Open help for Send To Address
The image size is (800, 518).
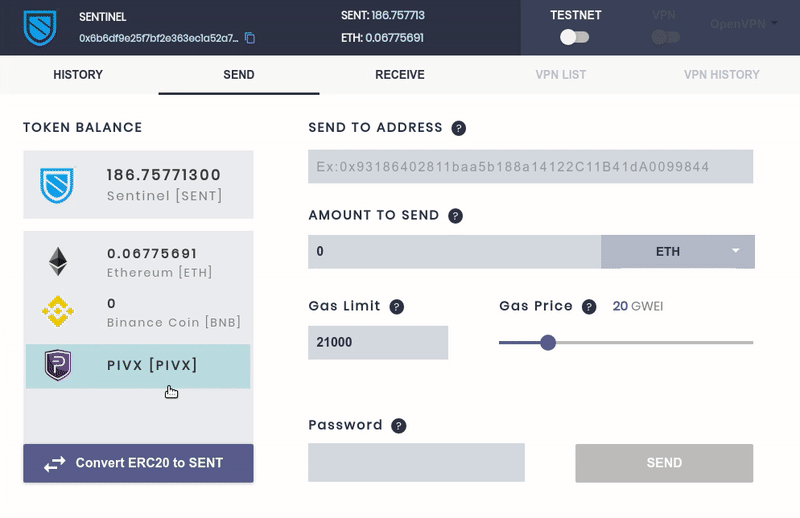(459, 128)
